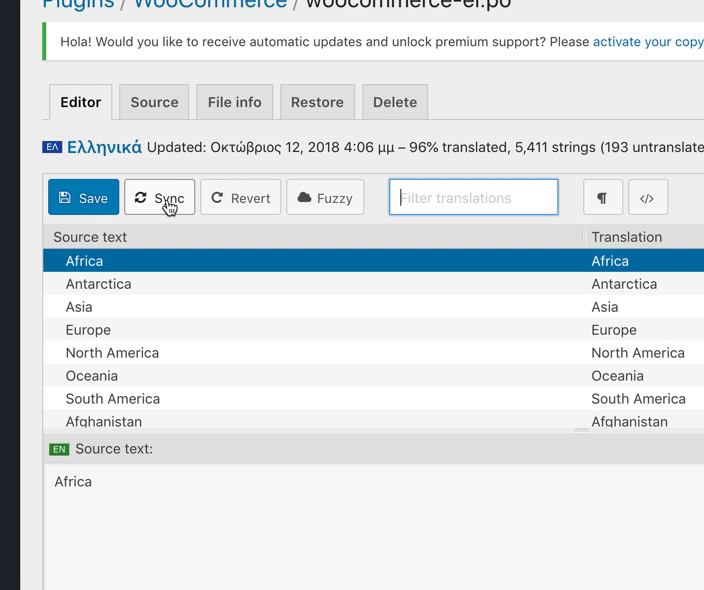Click the Asia translation cell

coord(645,307)
